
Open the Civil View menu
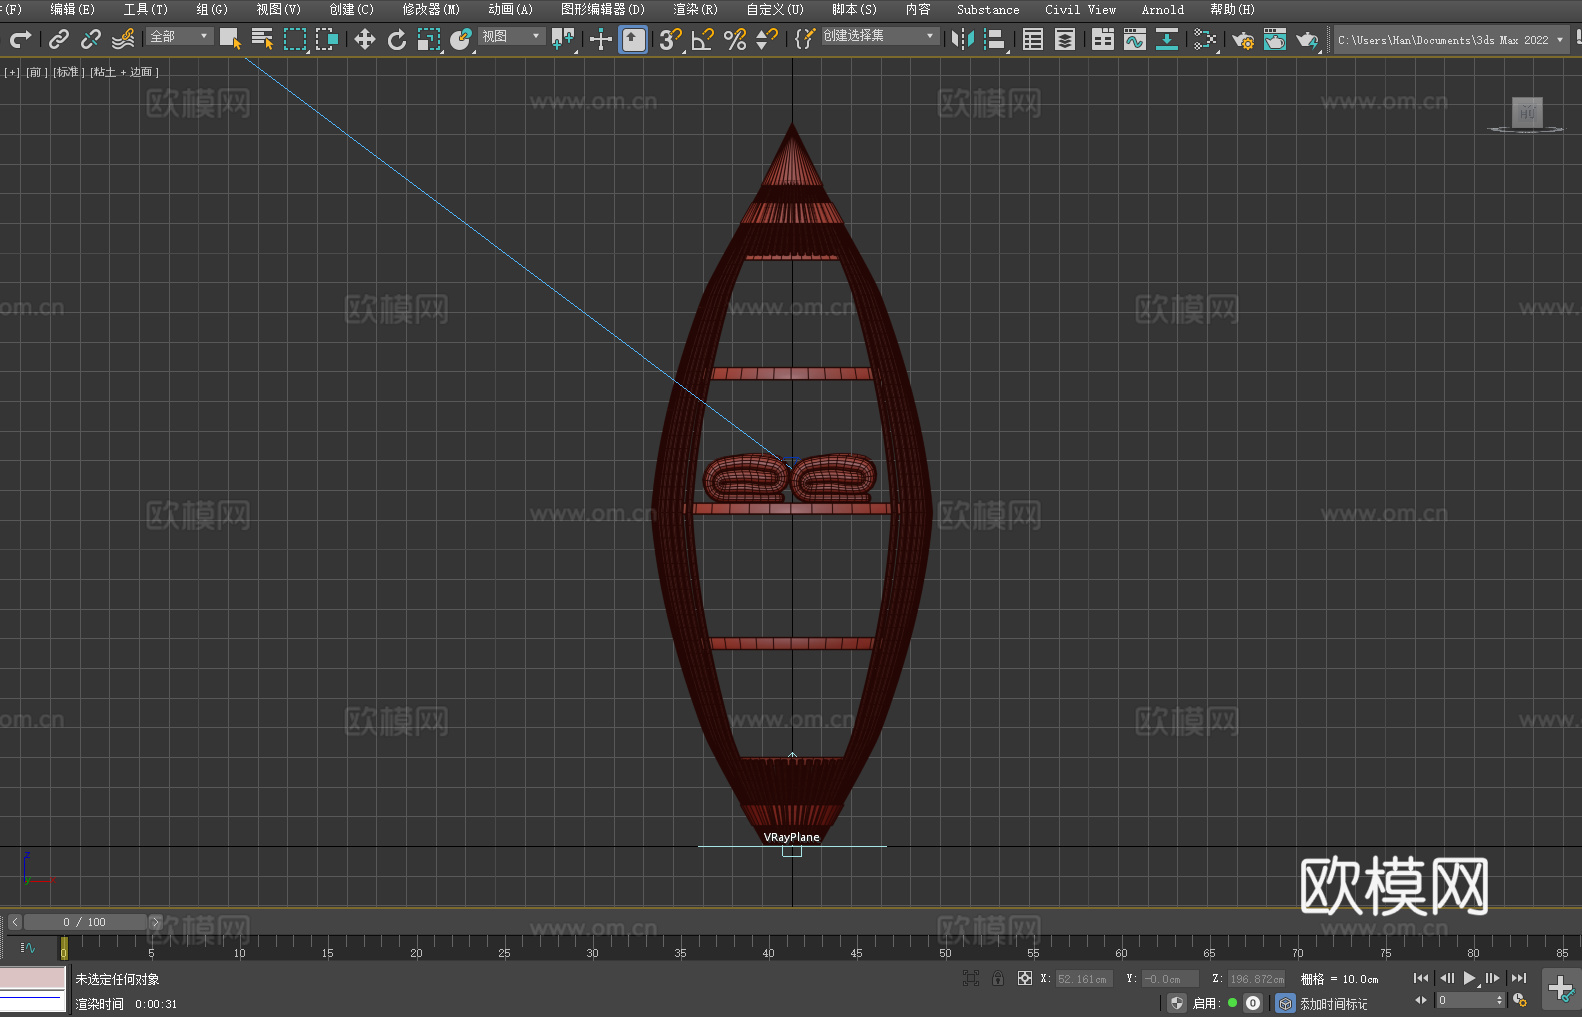pos(1080,10)
